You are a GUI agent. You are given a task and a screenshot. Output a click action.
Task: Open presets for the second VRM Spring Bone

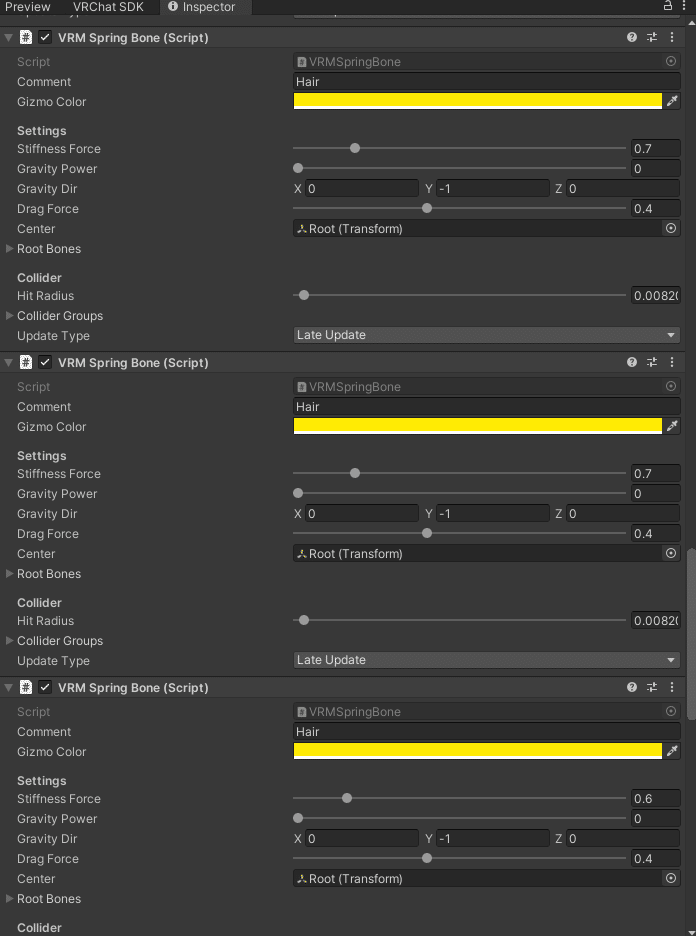652,363
